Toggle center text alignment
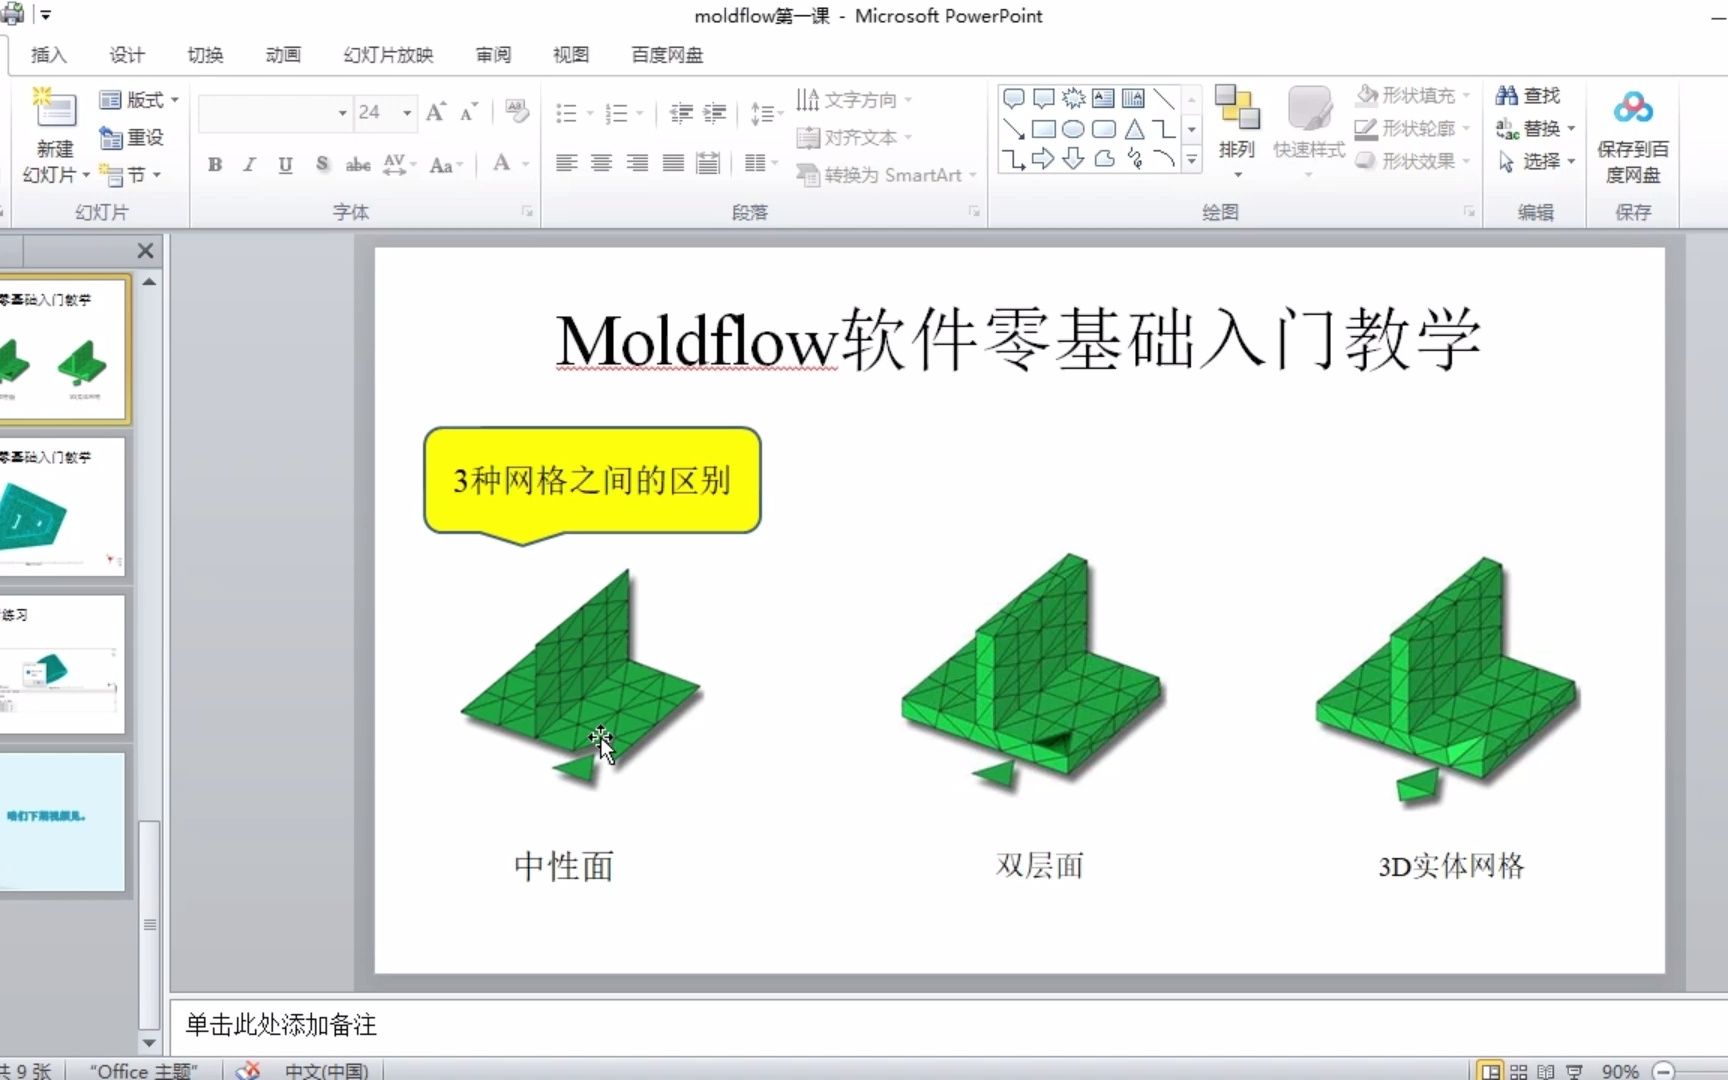1728x1080 pixels. coord(601,164)
